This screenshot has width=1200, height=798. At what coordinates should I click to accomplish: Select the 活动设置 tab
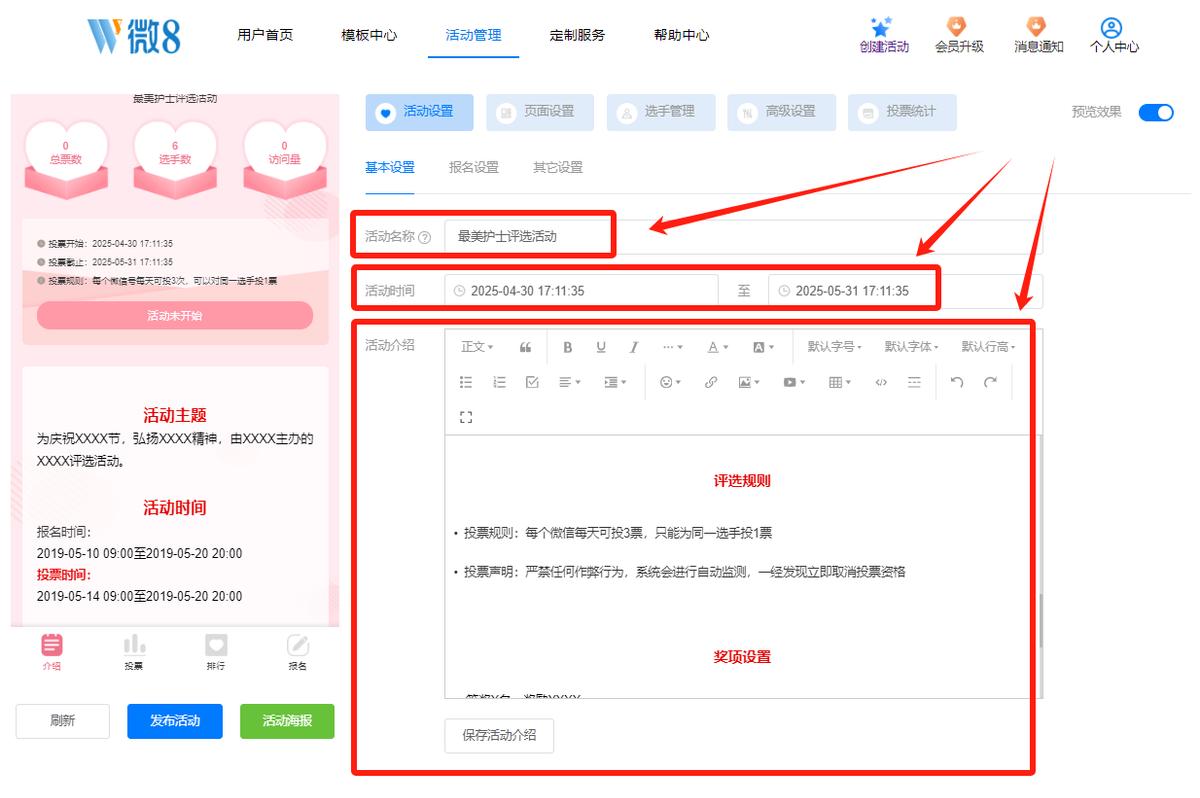tap(419, 112)
